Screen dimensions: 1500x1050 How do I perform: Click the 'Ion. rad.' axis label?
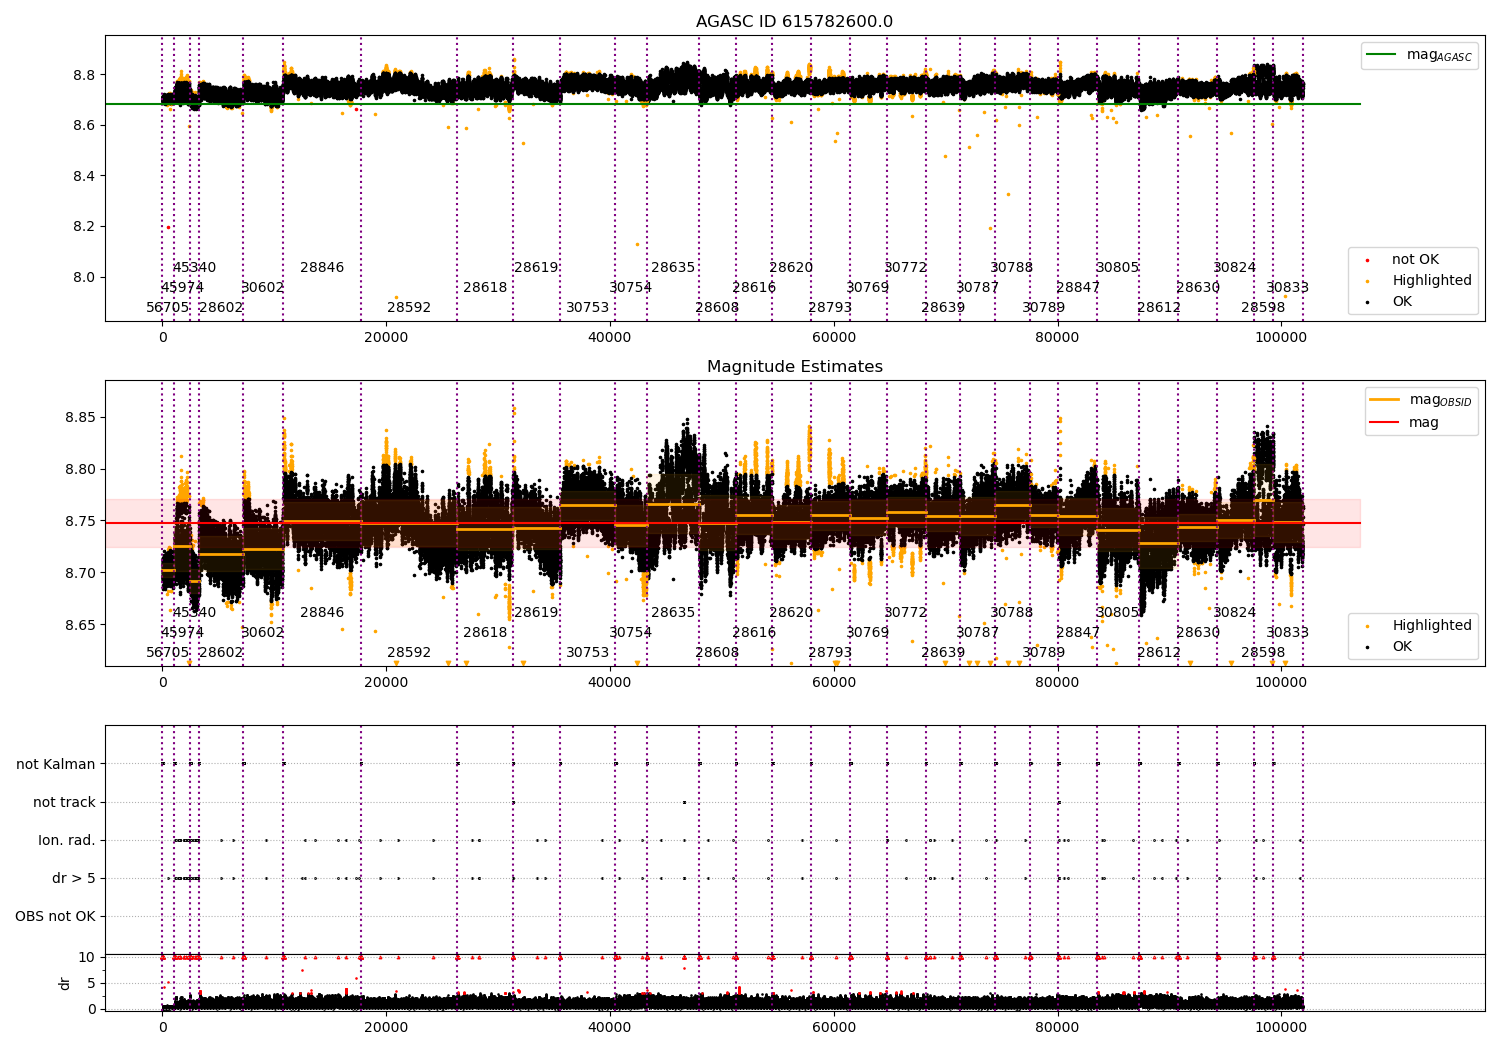pyautogui.click(x=67, y=841)
